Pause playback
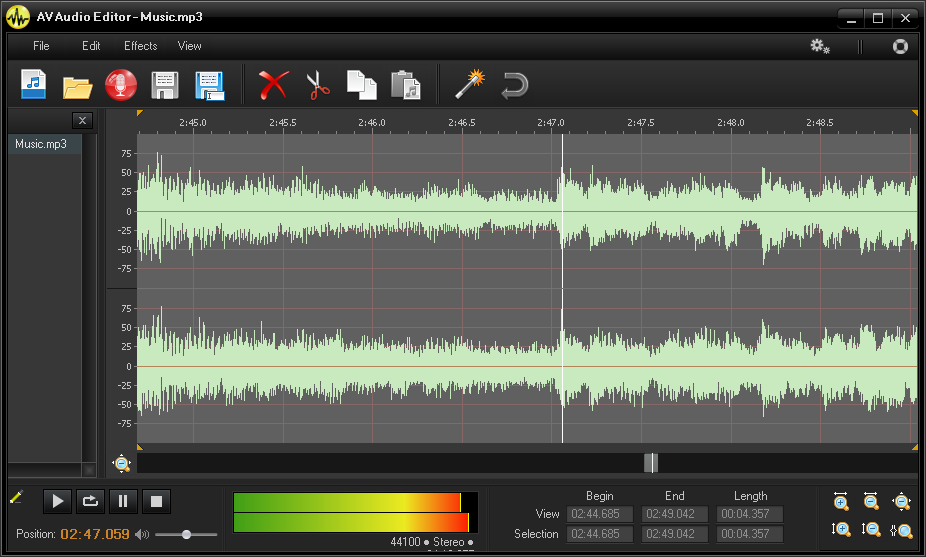This screenshot has width=926, height=557. coord(123,501)
